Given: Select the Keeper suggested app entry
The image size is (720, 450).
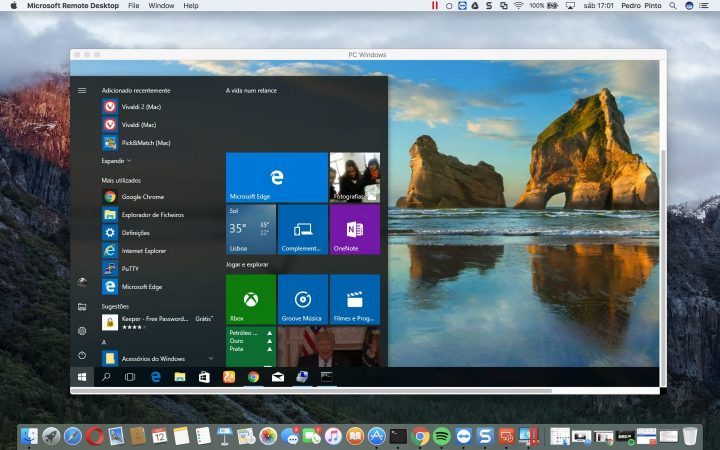Looking at the screenshot, I should point(155,322).
